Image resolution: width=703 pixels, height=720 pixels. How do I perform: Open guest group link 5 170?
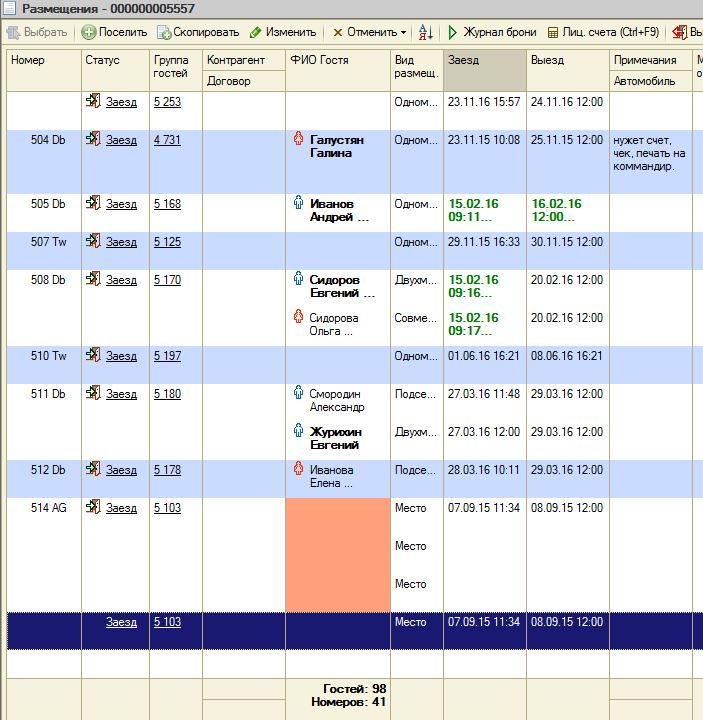pos(167,280)
